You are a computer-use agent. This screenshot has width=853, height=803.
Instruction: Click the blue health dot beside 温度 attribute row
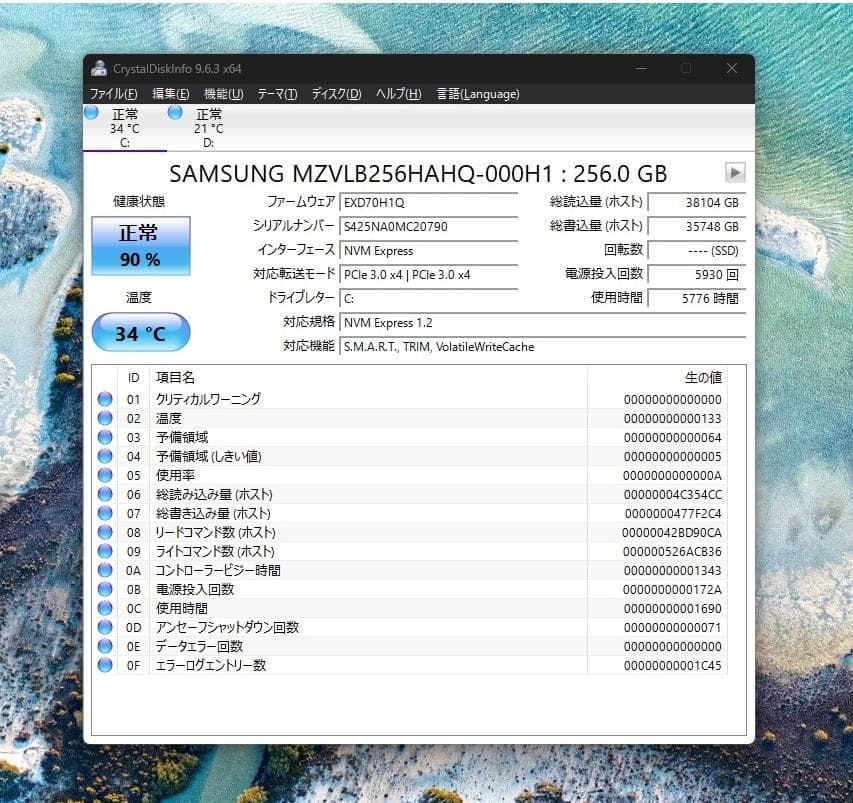[105, 417]
